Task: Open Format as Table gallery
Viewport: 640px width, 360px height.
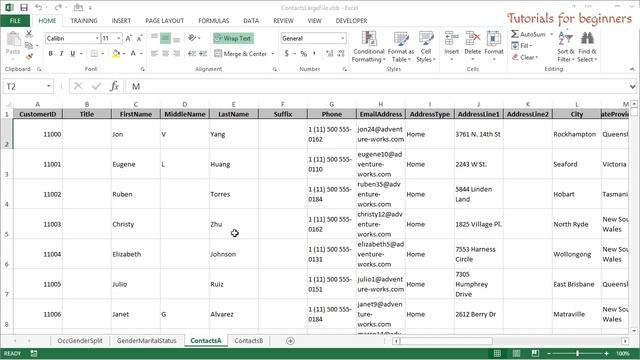Action: [400, 47]
